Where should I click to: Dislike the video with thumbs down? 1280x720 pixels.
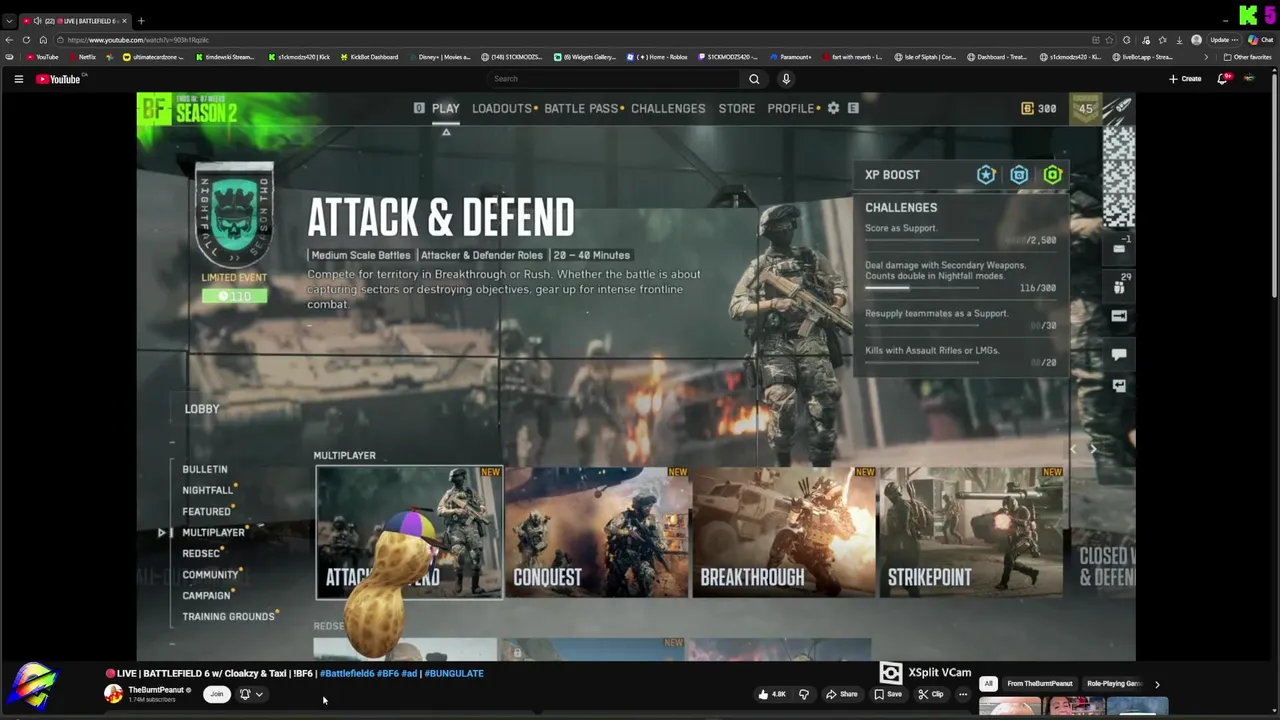(x=803, y=694)
